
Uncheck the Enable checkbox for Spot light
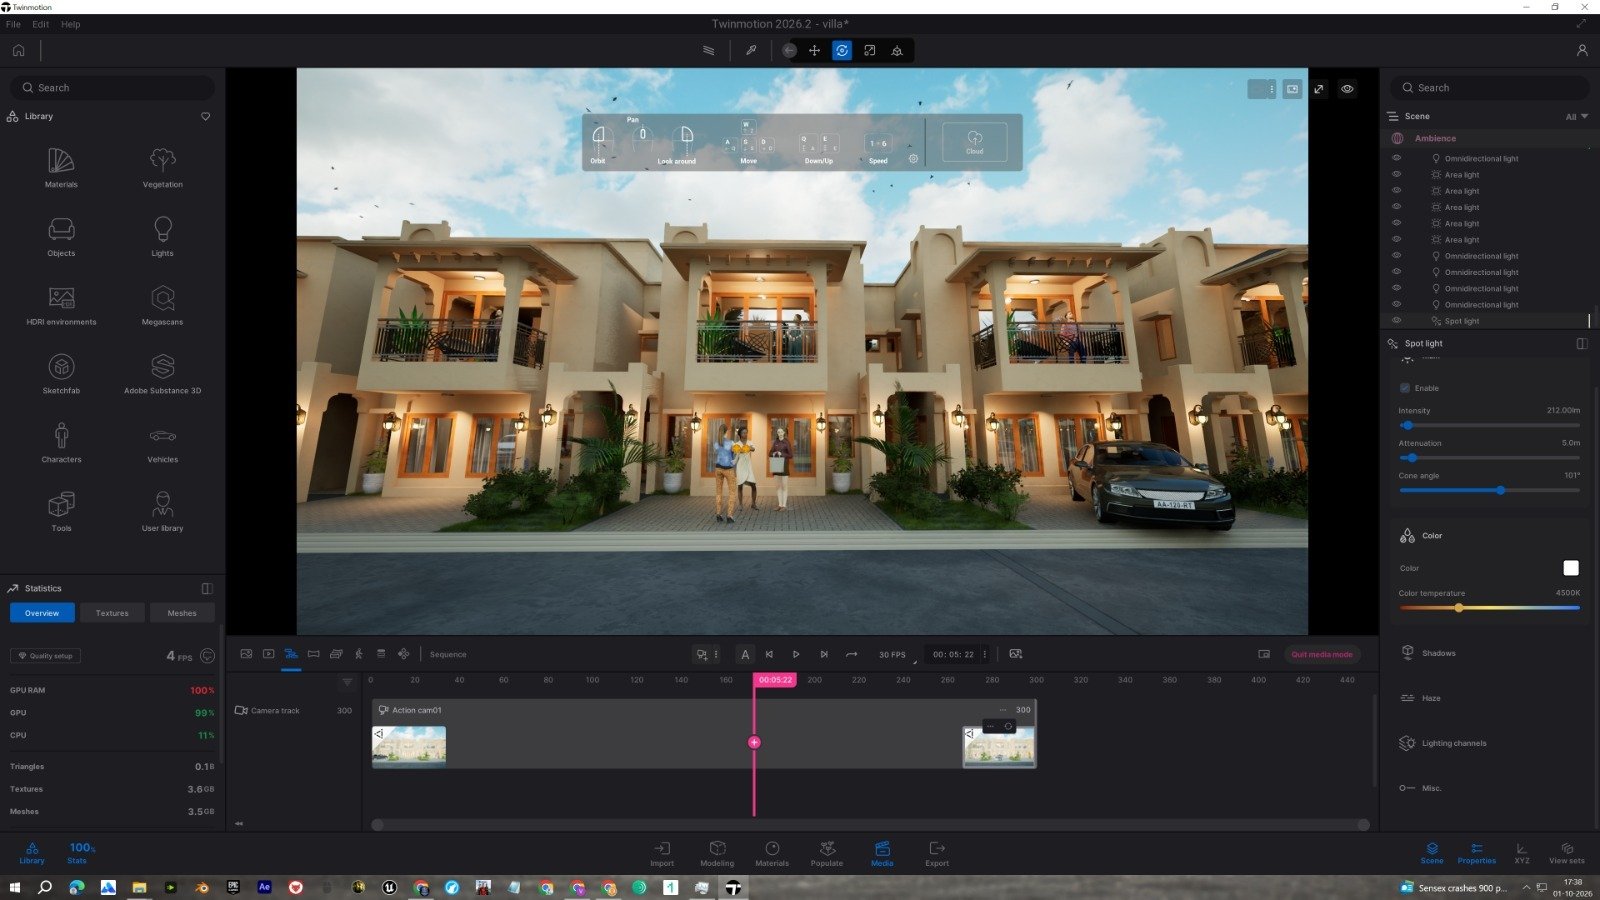click(x=1405, y=388)
